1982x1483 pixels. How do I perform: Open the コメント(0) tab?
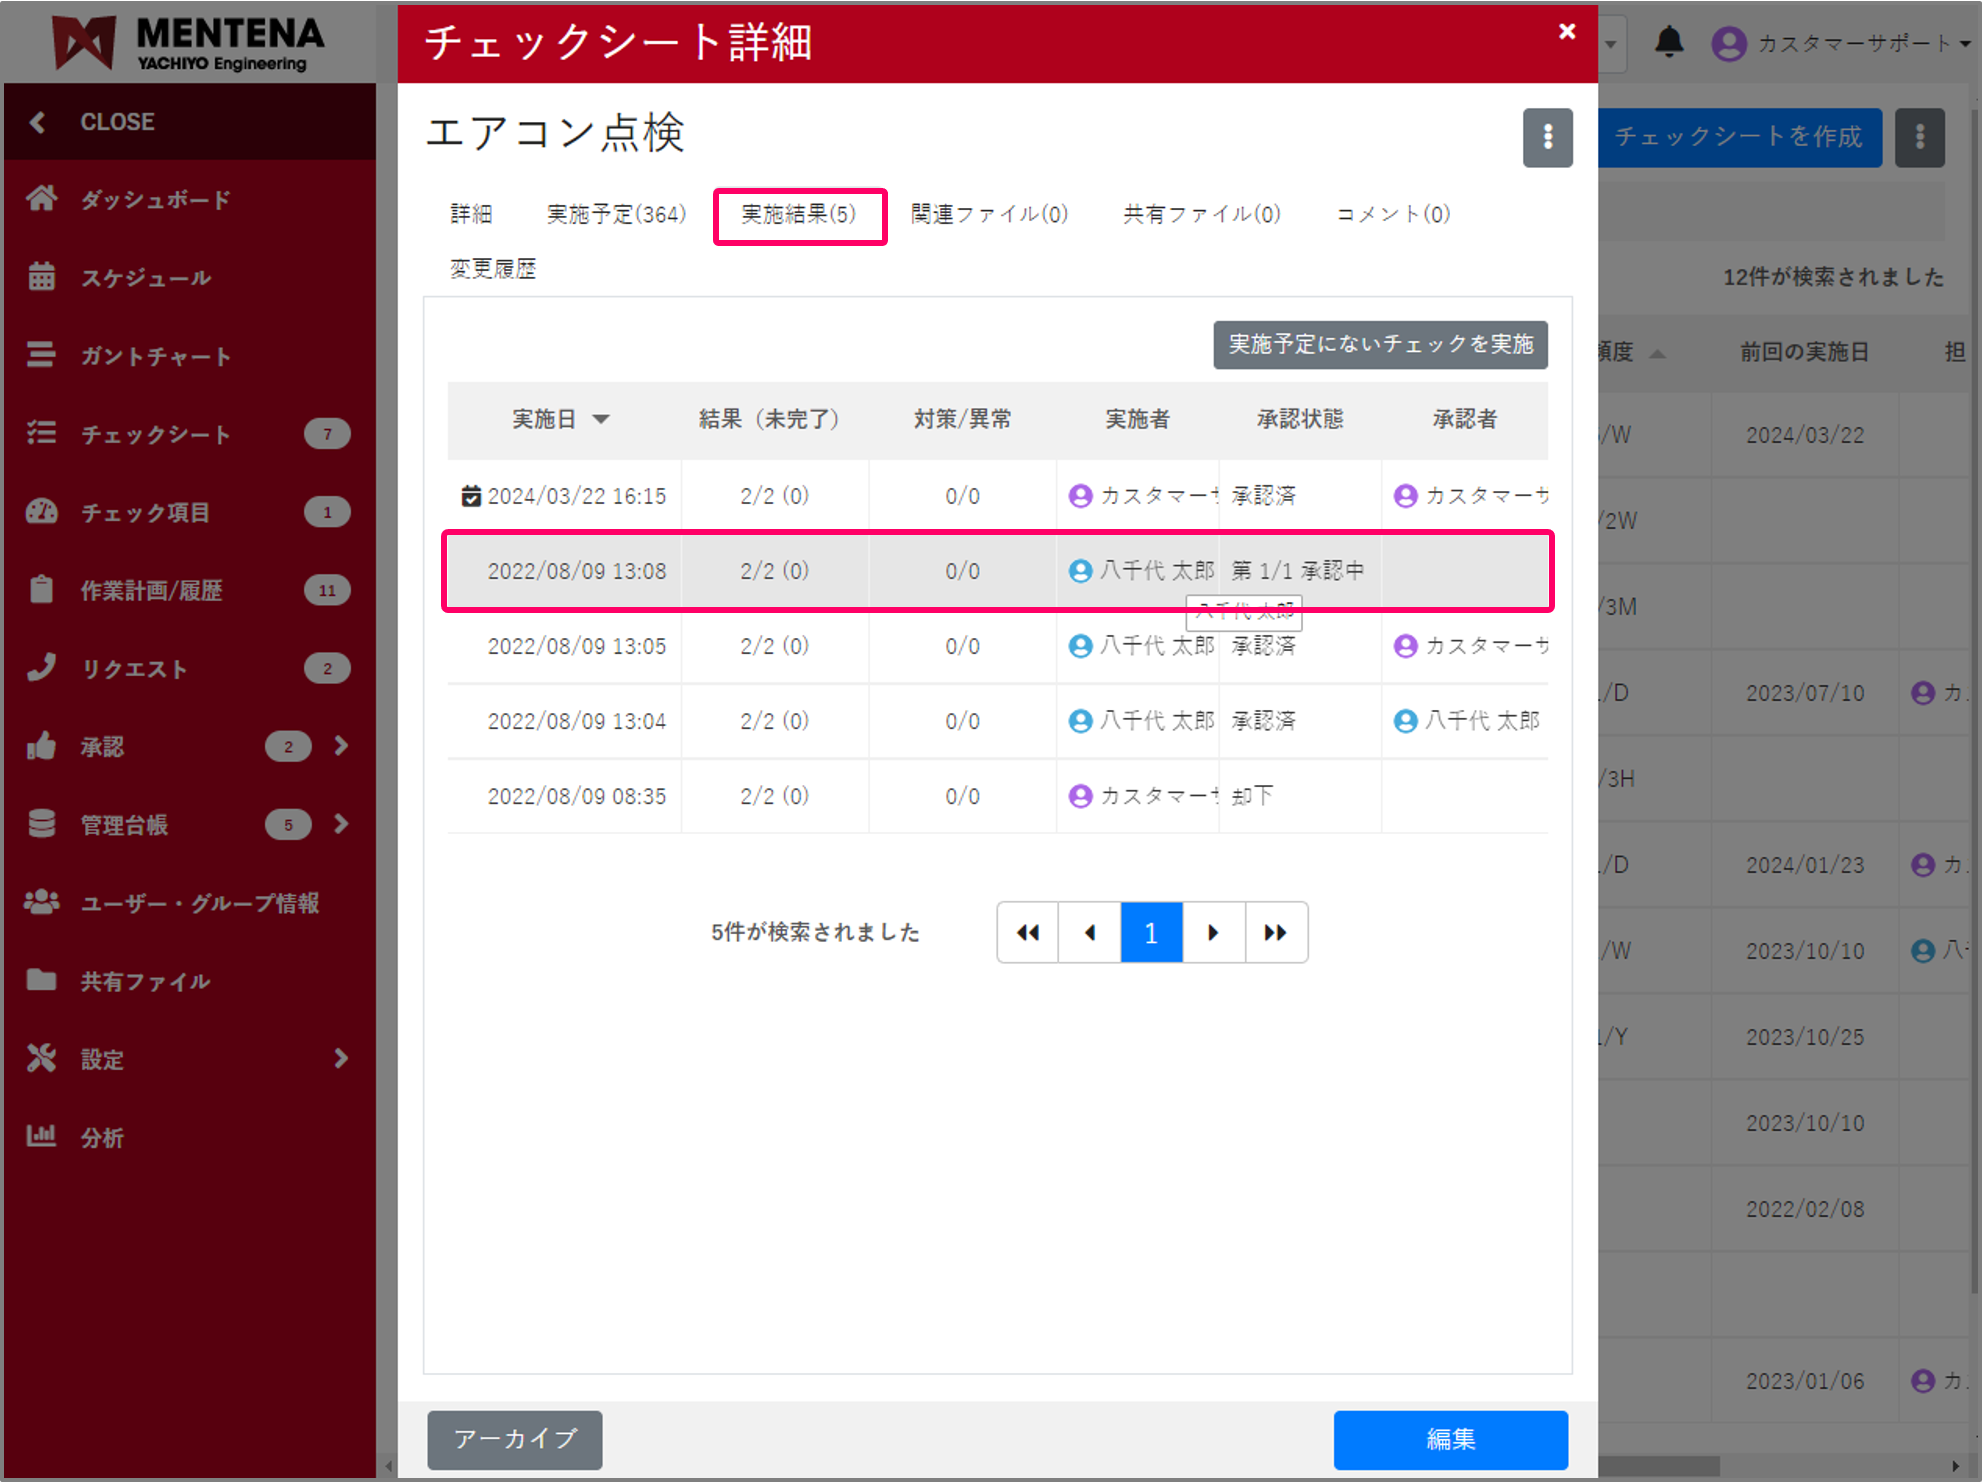[1392, 213]
